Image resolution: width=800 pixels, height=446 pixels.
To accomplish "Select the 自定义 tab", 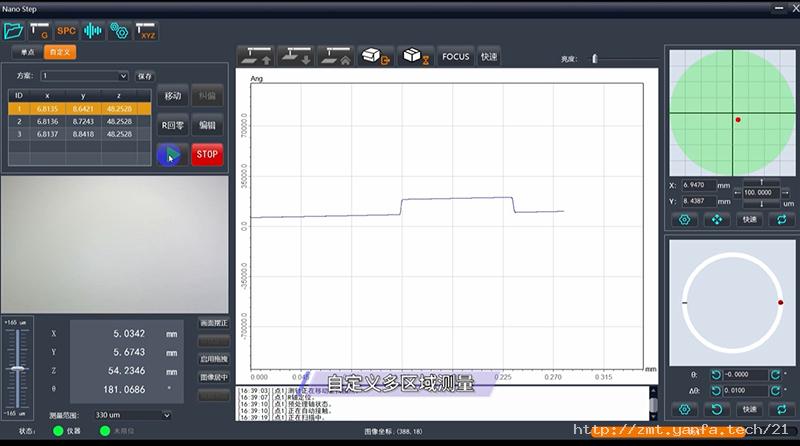I will 60,52.
